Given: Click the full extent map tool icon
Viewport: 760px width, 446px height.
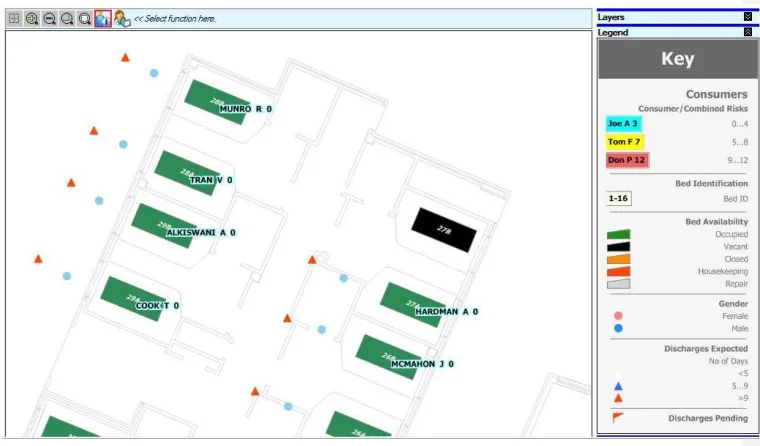Looking at the screenshot, I should coord(14,18).
